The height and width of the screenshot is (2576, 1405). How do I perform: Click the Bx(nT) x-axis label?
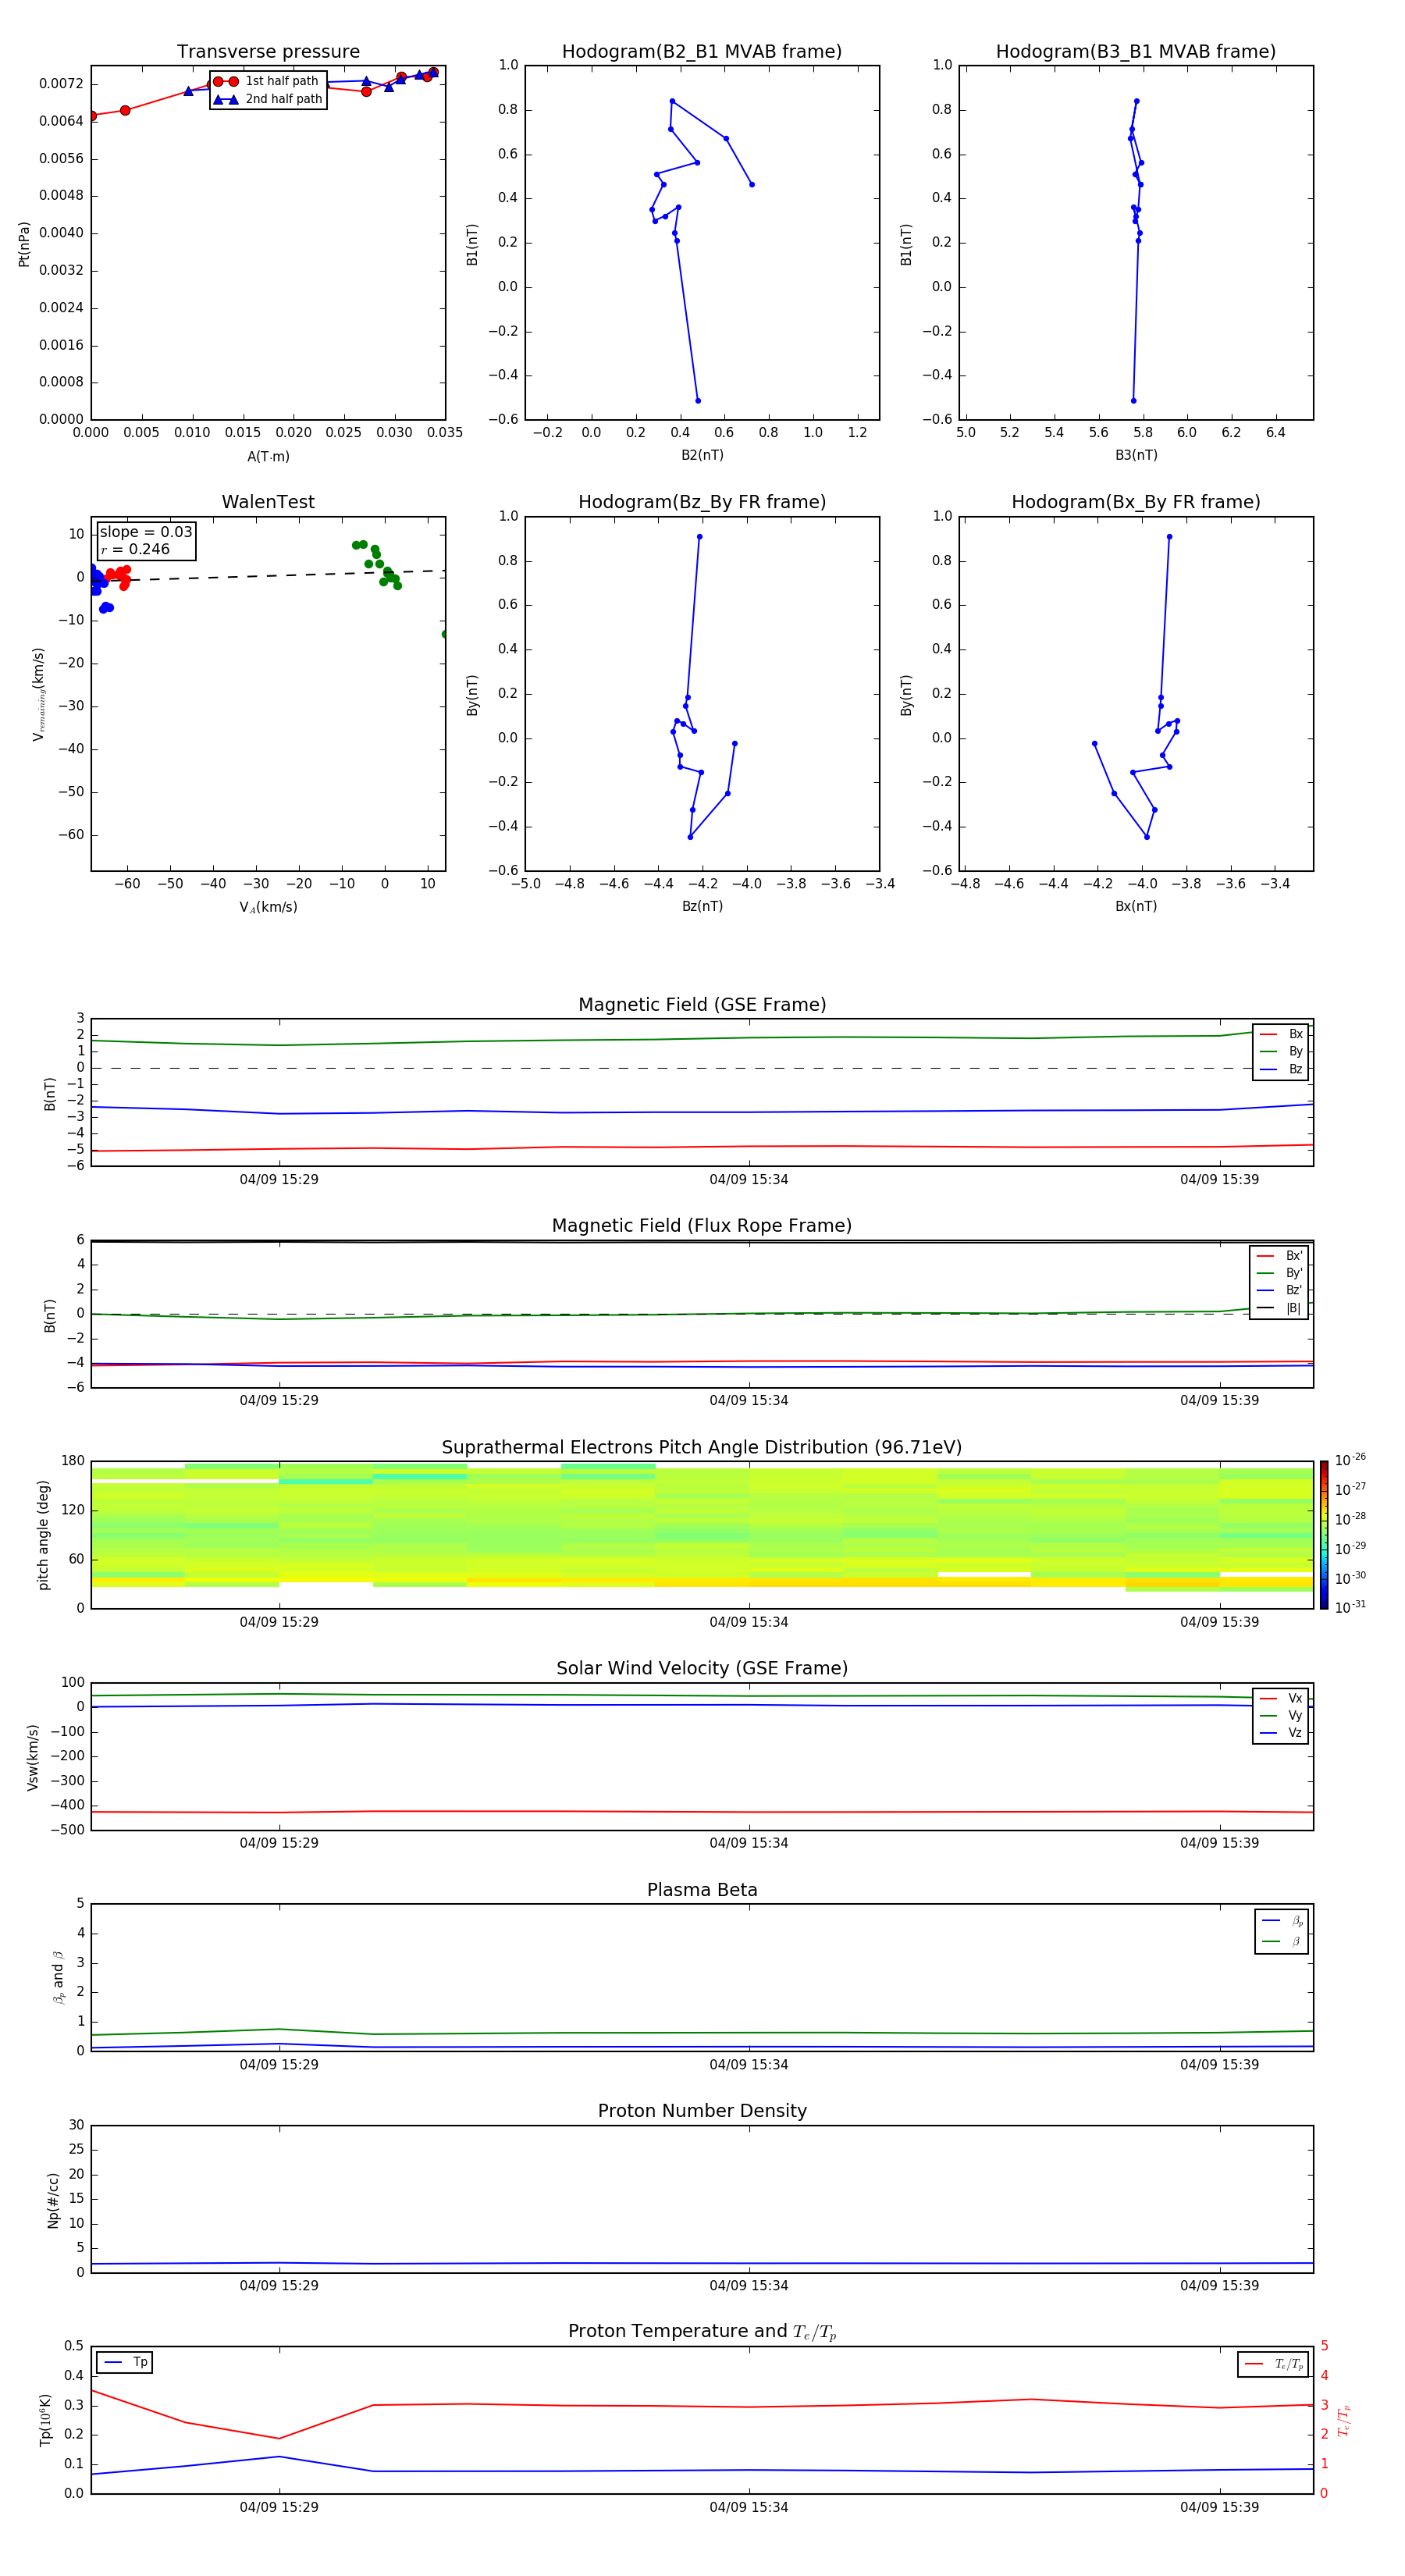(x=1136, y=906)
